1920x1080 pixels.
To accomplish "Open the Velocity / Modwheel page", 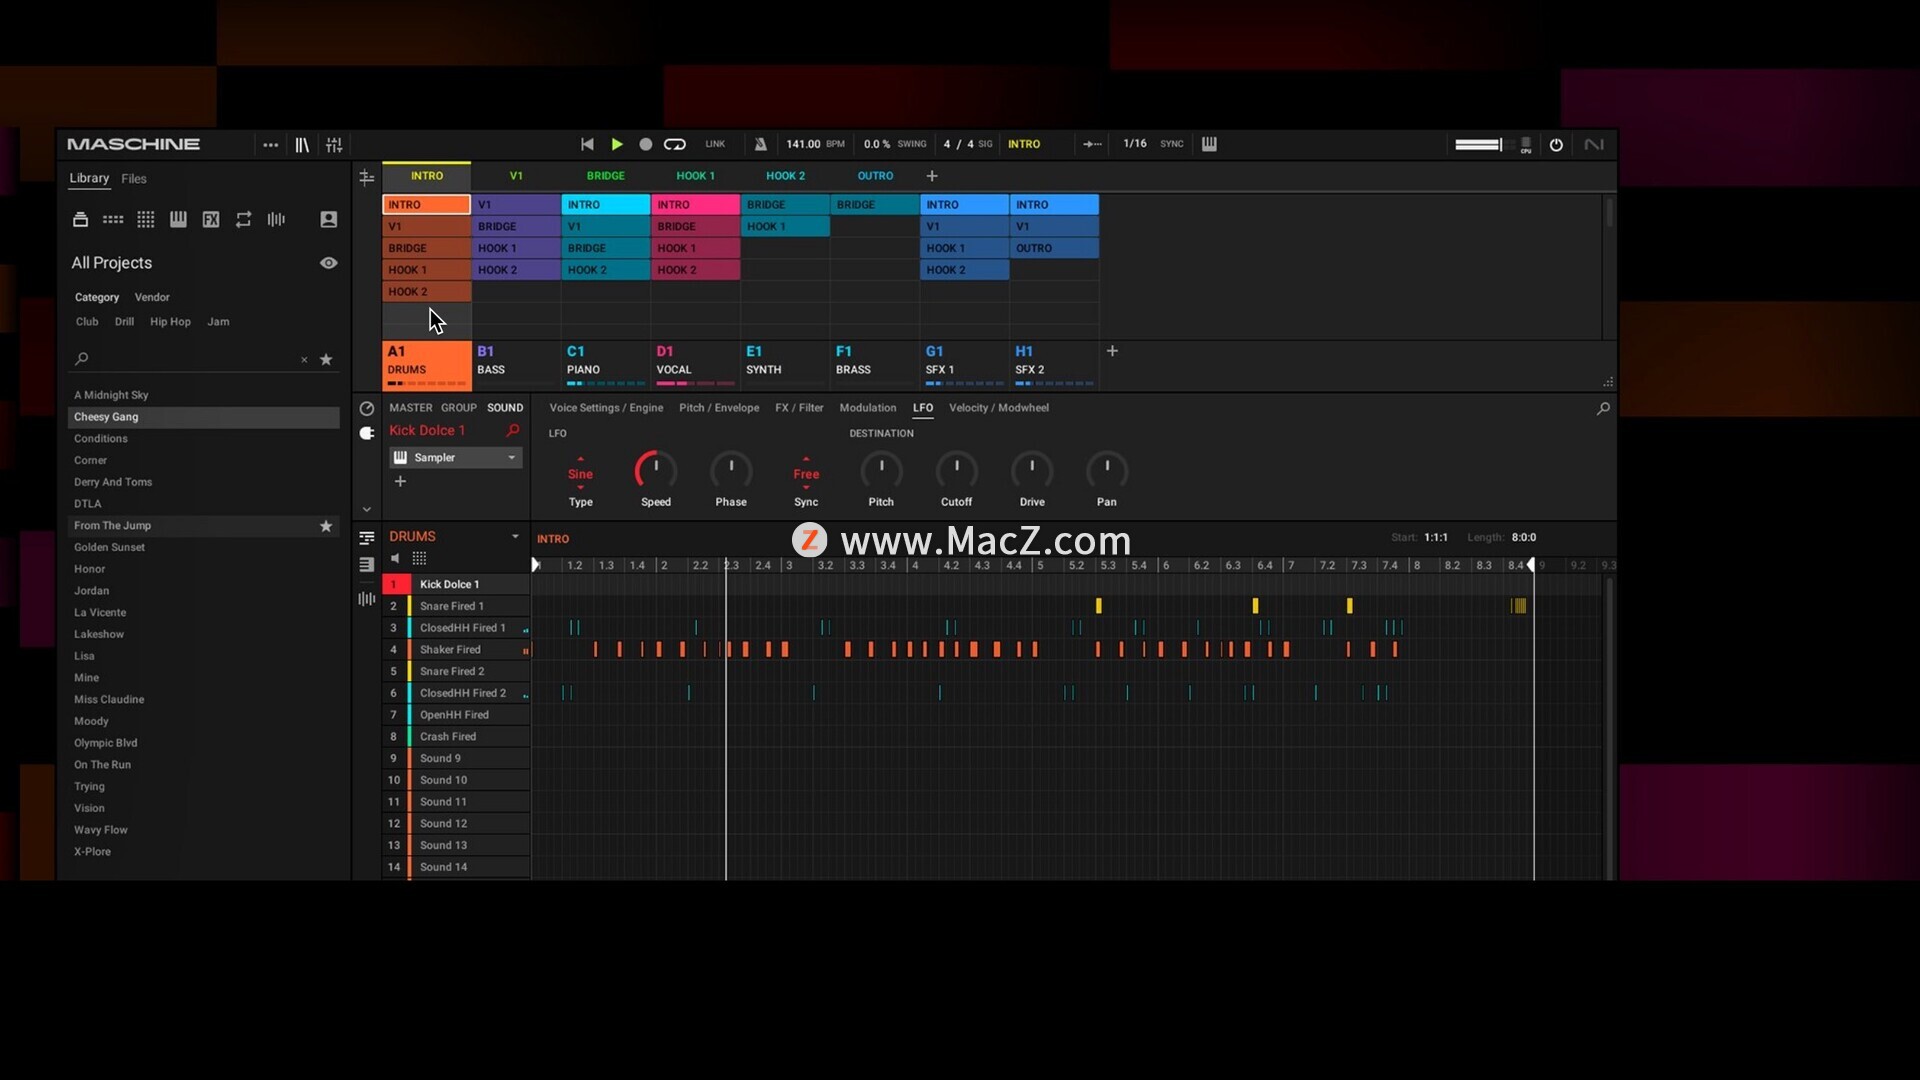I will pos(998,408).
